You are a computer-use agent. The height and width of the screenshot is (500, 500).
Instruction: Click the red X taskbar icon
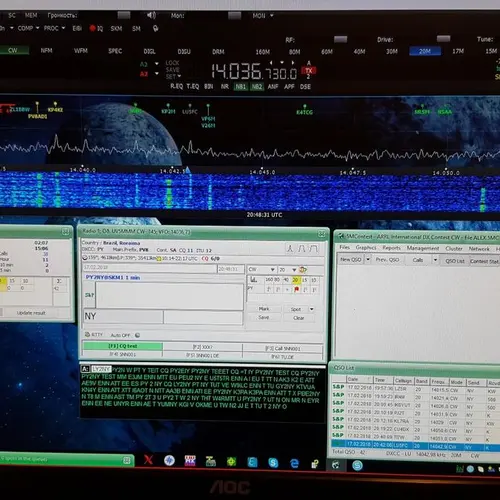149,460
